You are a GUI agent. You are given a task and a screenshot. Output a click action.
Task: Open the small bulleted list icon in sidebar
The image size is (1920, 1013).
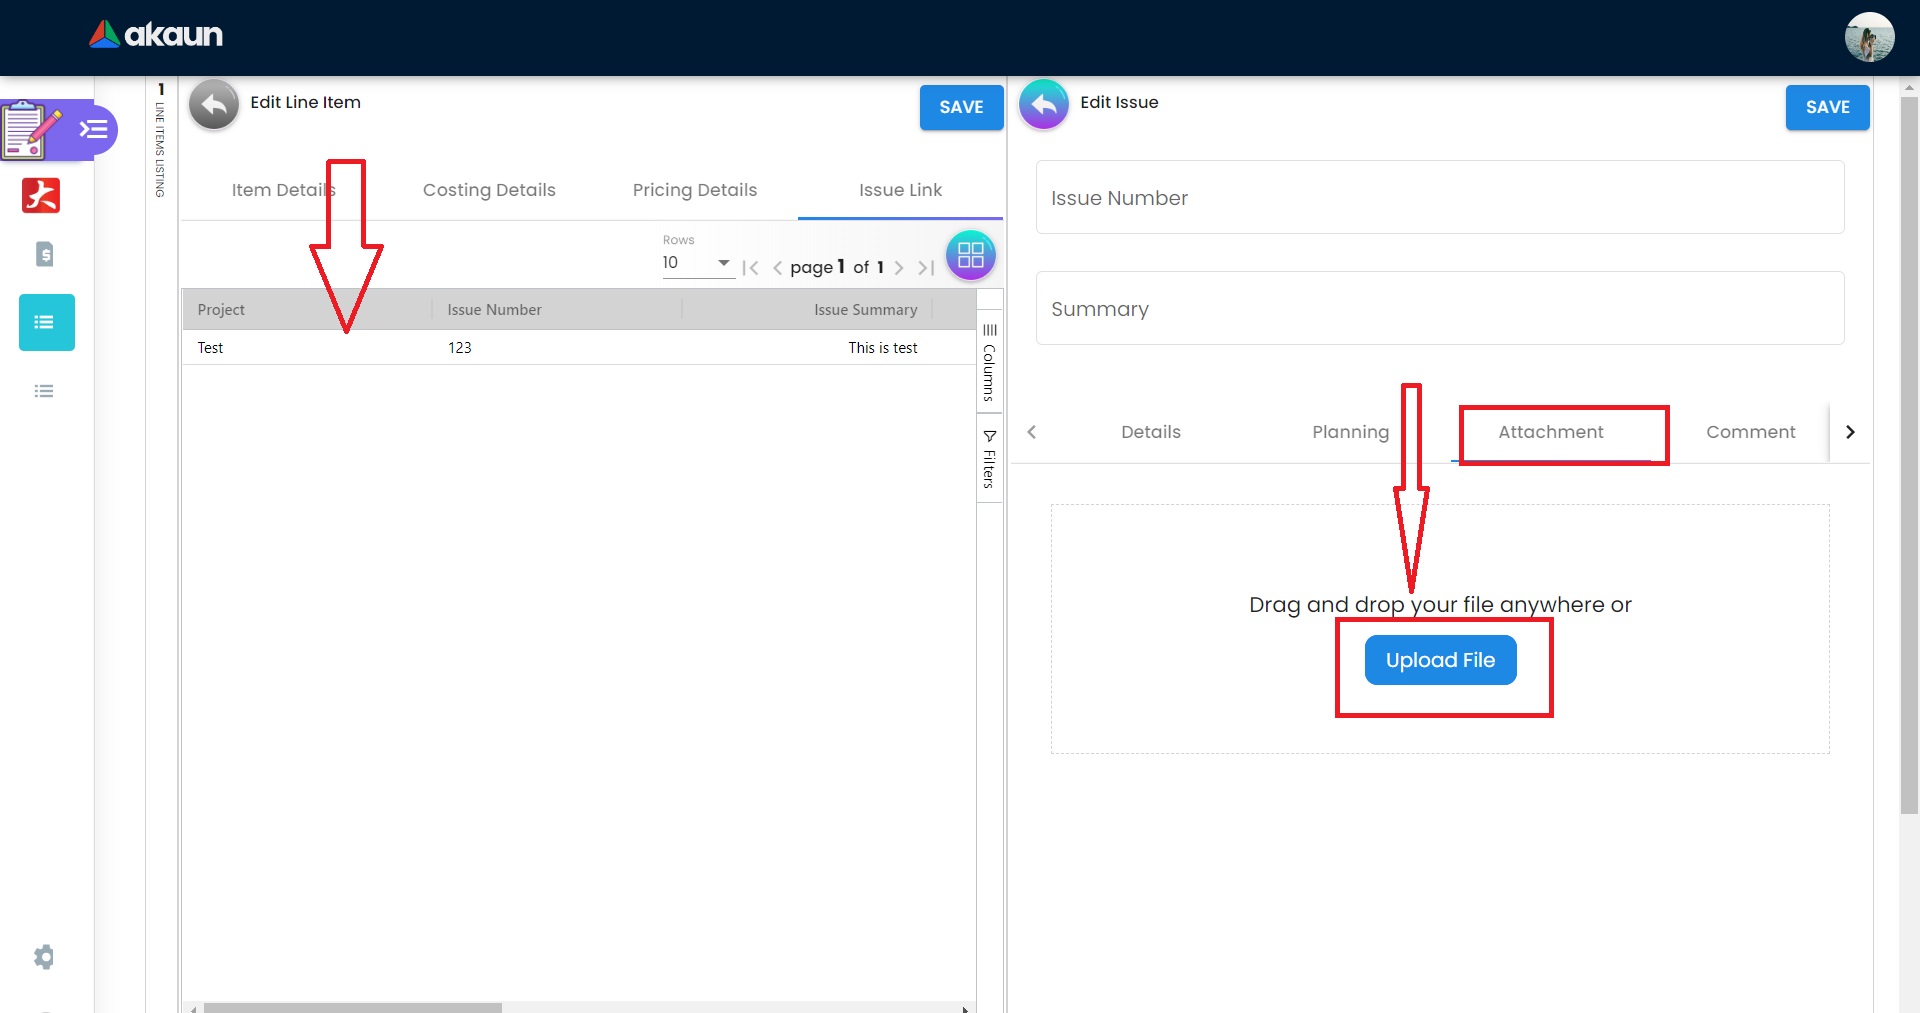pyautogui.click(x=44, y=391)
